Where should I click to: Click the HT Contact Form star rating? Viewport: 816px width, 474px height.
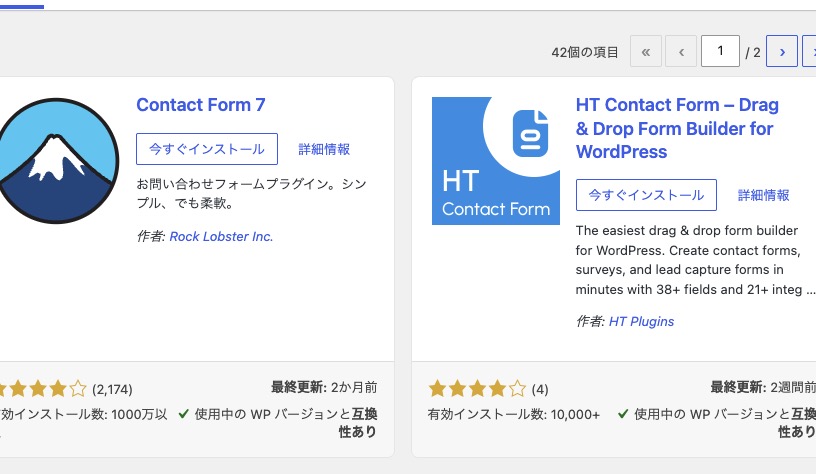(x=477, y=389)
